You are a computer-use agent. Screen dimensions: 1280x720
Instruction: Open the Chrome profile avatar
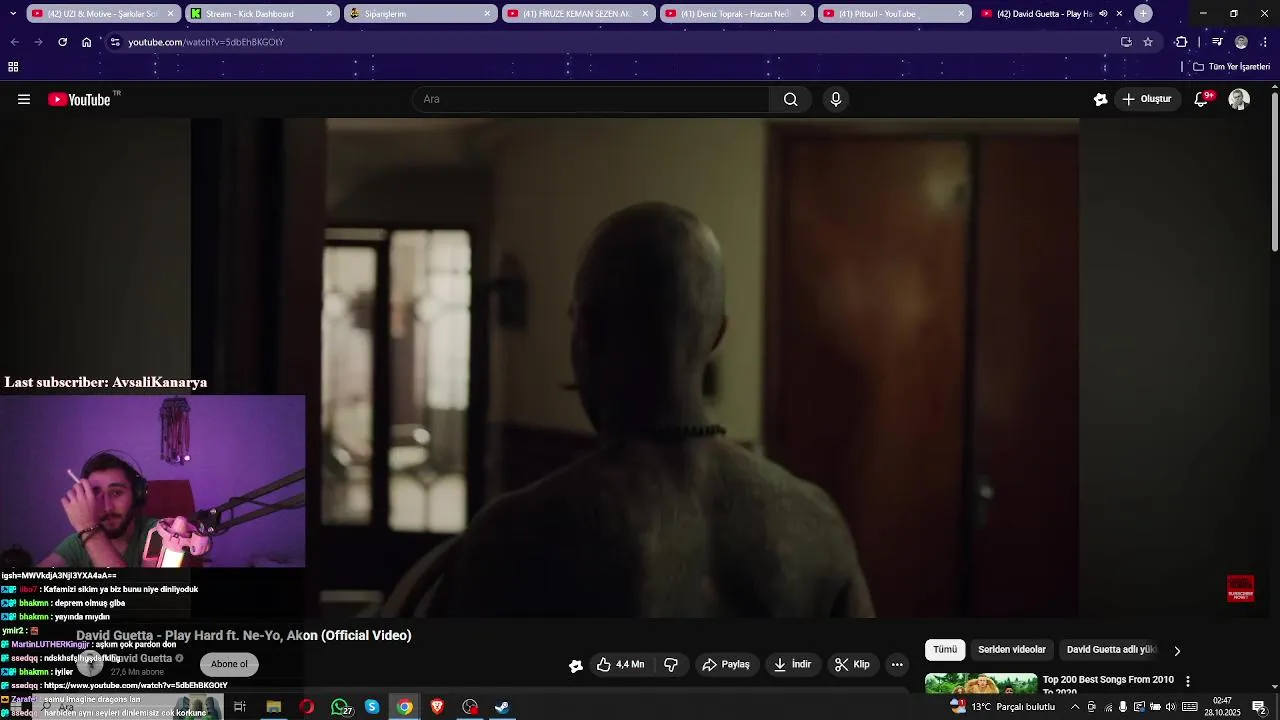click(1241, 42)
